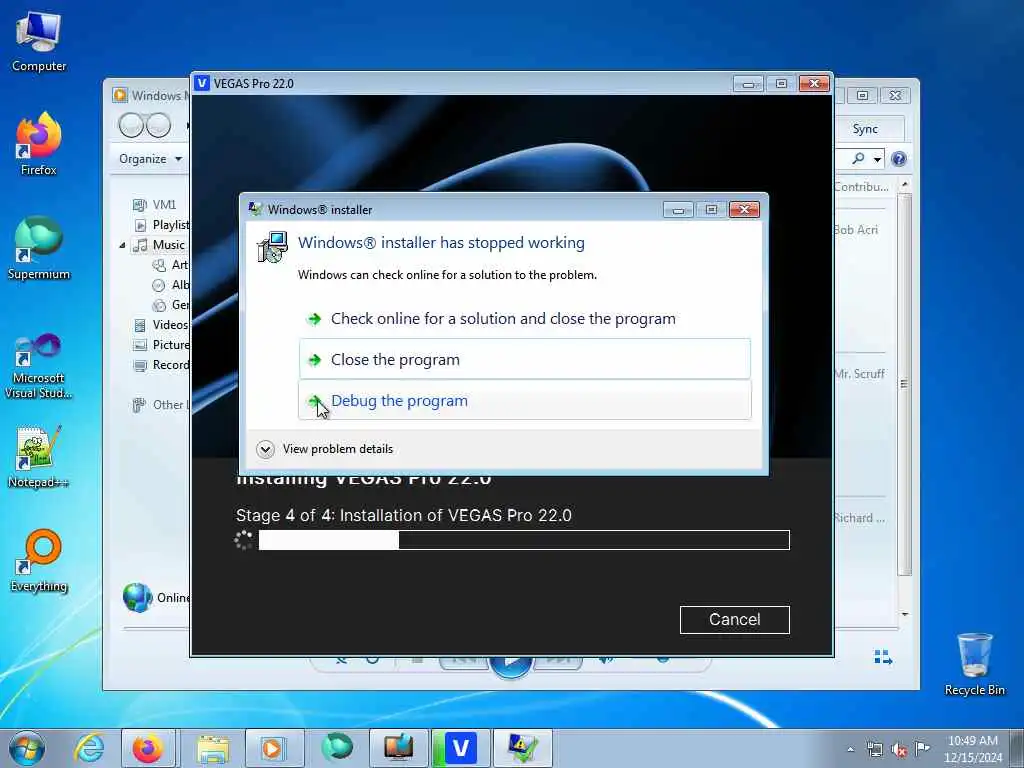Open the Firefox desktop shortcut

click(x=39, y=144)
